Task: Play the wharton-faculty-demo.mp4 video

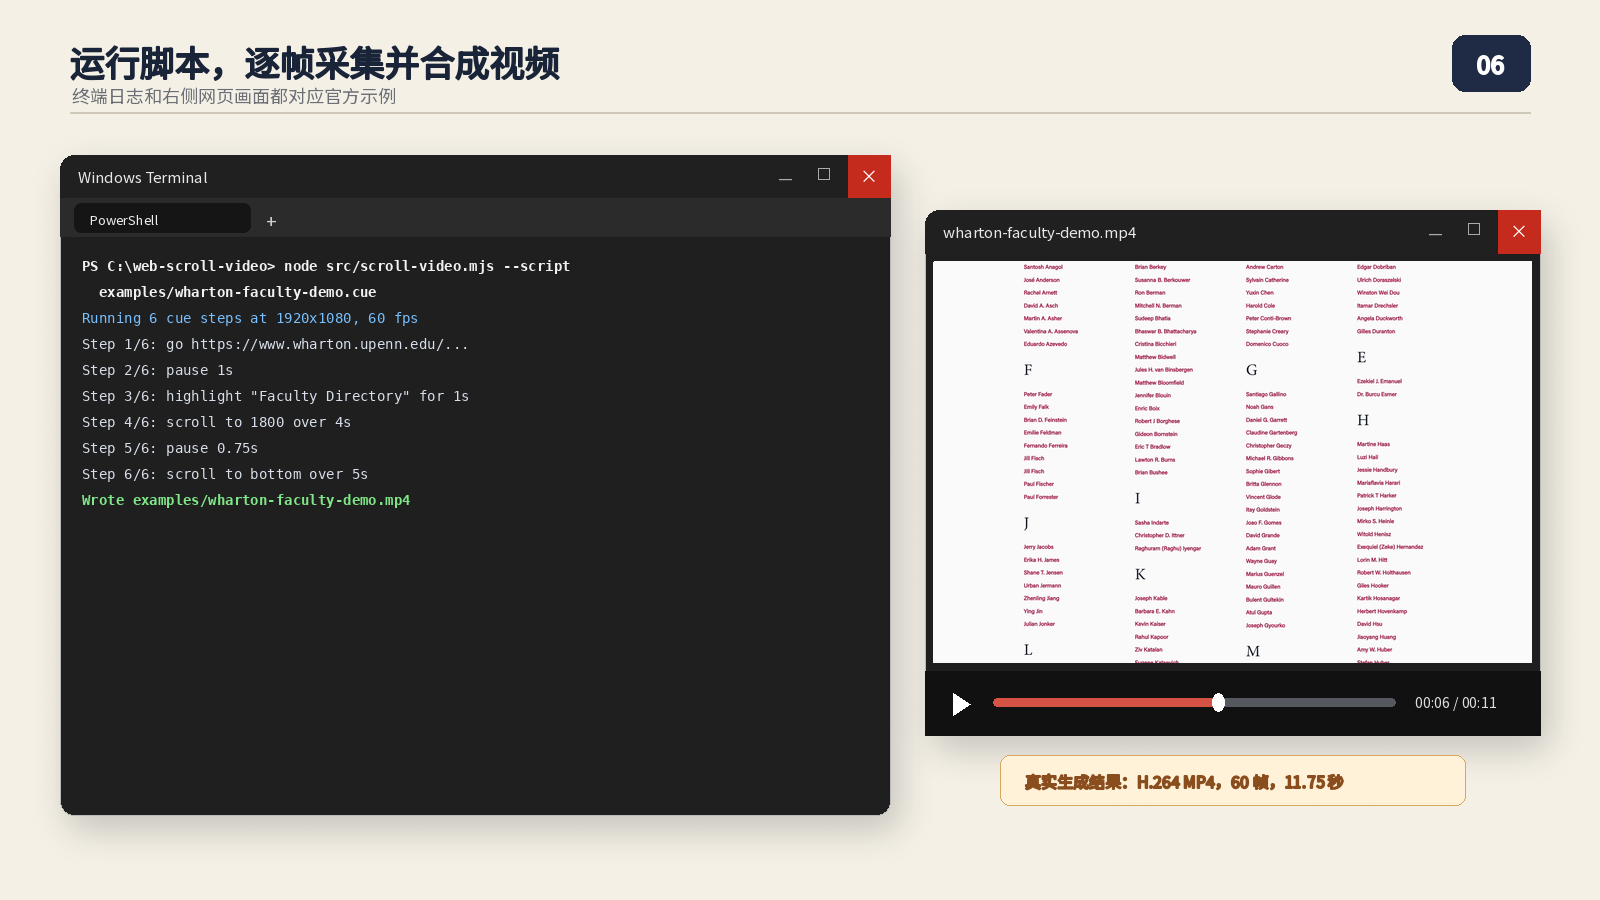Action: pos(961,704)
